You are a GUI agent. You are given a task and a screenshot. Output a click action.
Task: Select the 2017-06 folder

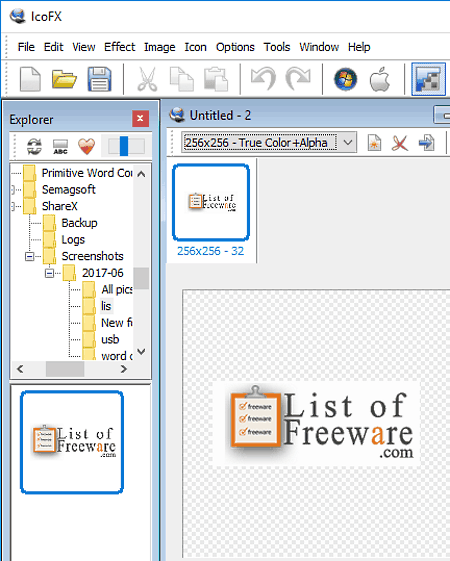102,273
